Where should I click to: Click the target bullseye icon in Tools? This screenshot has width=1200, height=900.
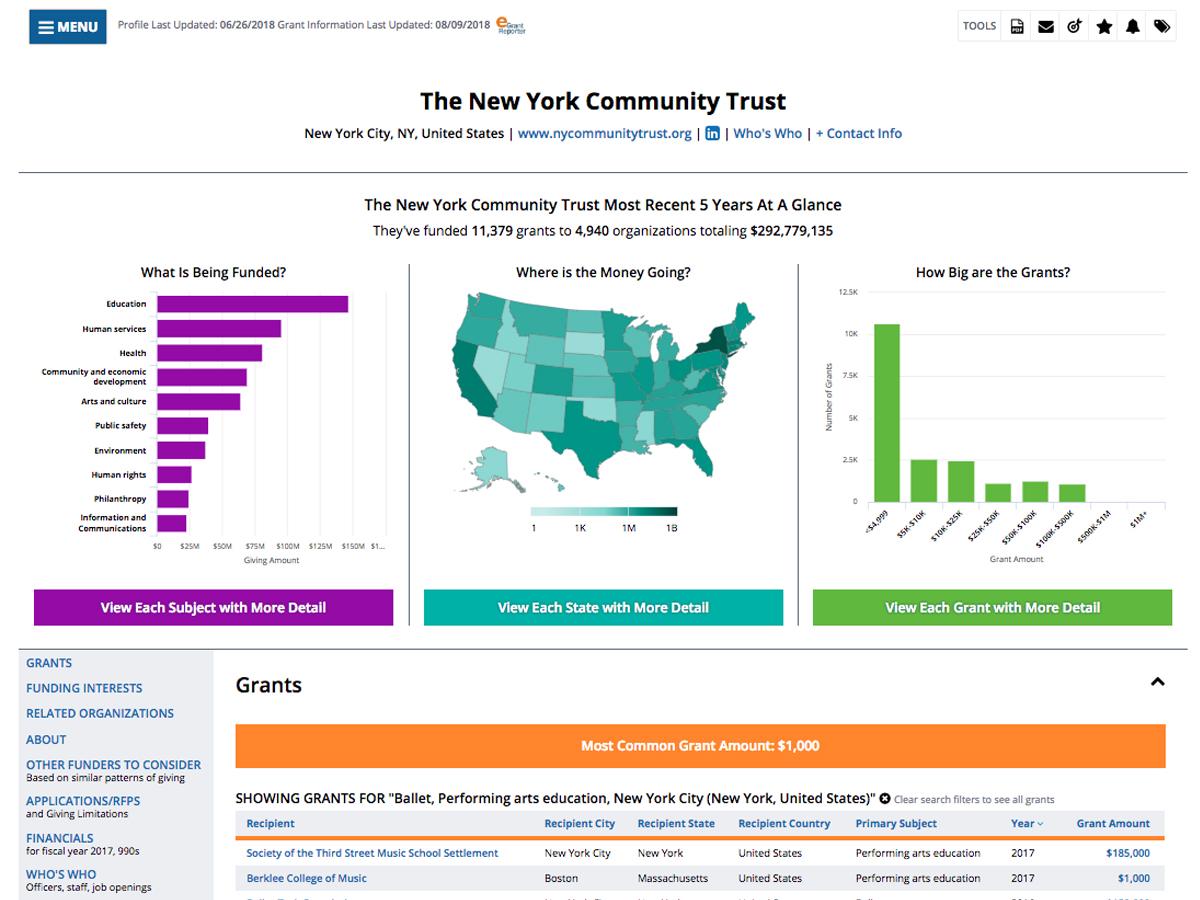pos(1075,27)
